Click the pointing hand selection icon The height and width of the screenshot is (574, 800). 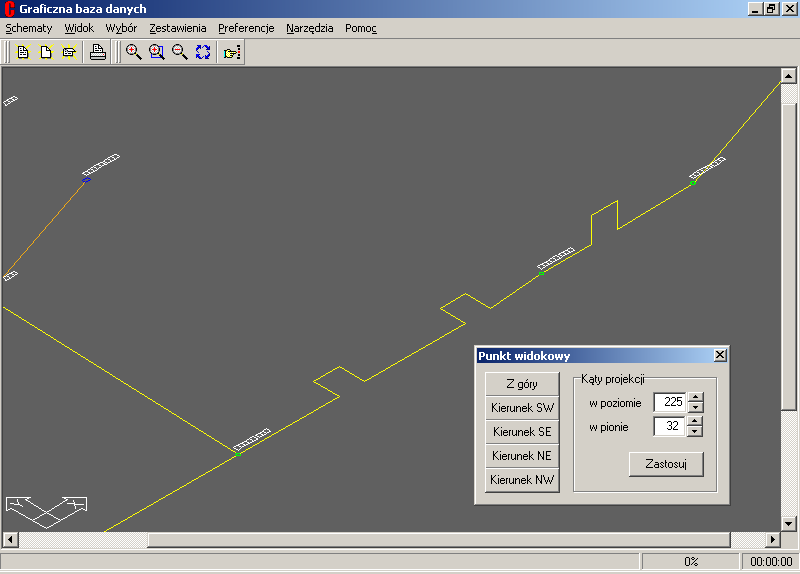232,52
